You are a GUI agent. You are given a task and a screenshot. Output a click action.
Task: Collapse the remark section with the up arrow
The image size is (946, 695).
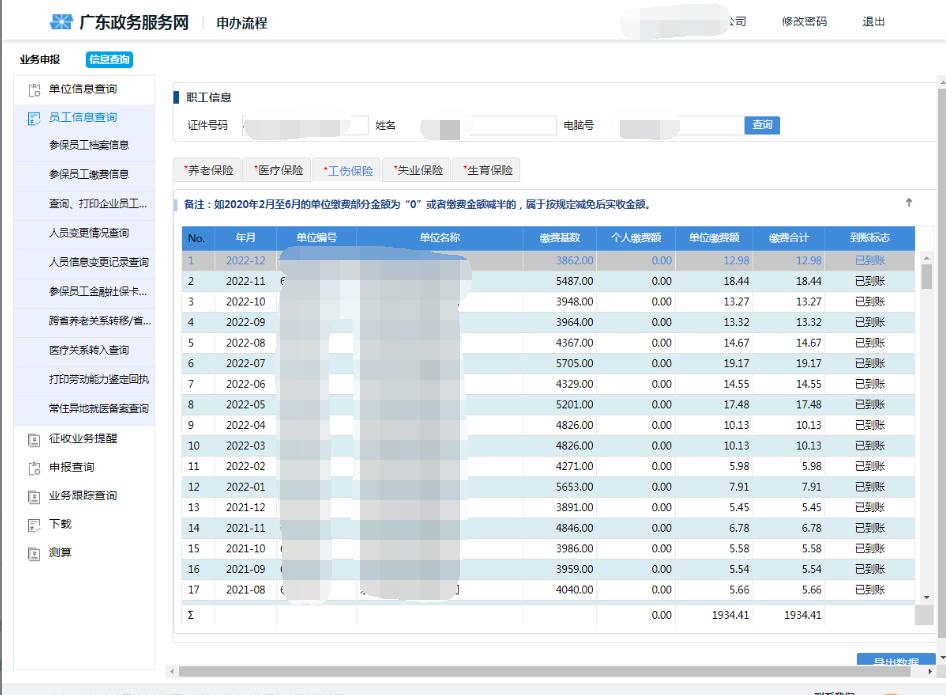pos(909,203)
